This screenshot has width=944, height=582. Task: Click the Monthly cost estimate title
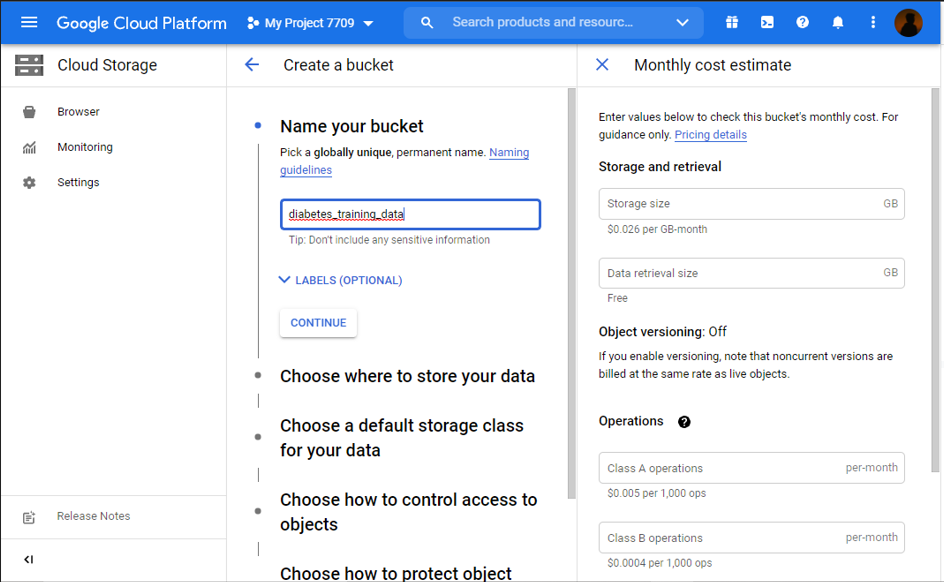tap(713, 65)
